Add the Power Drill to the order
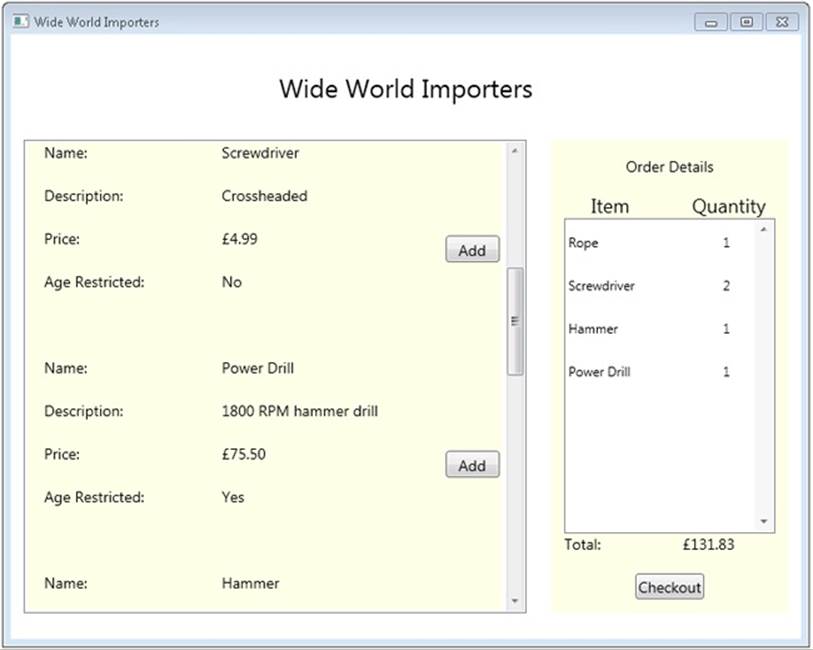The image size is (813, 650). pyautogui.click(x=472, y=464)
